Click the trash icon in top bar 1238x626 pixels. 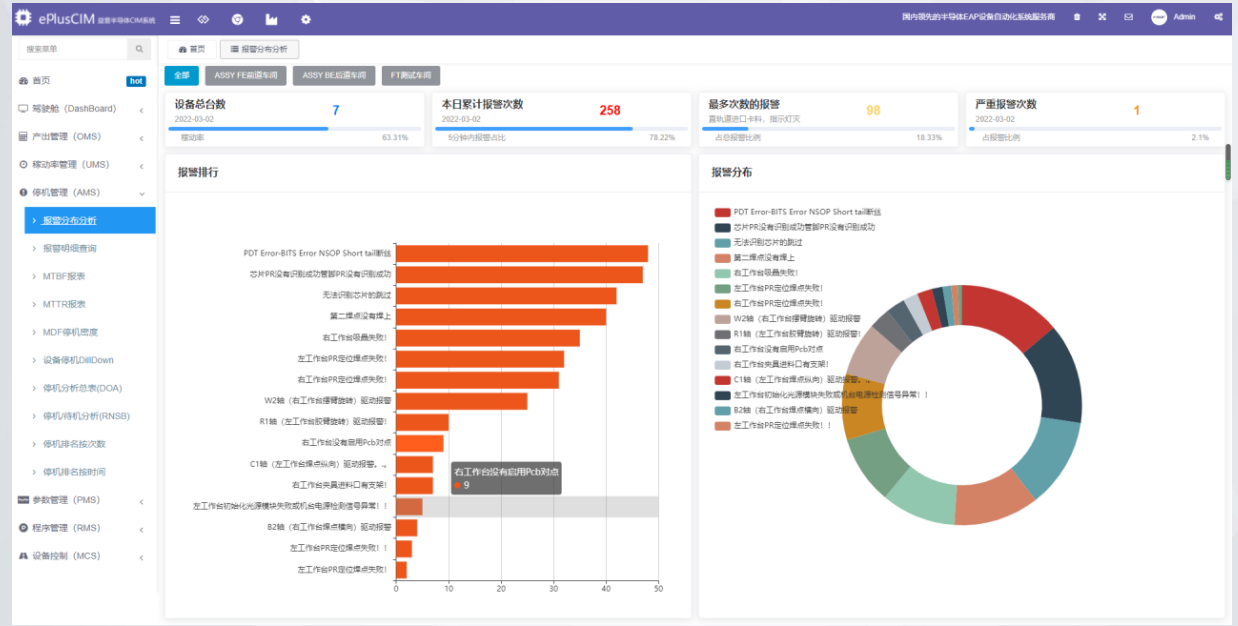pos(1076,17)
